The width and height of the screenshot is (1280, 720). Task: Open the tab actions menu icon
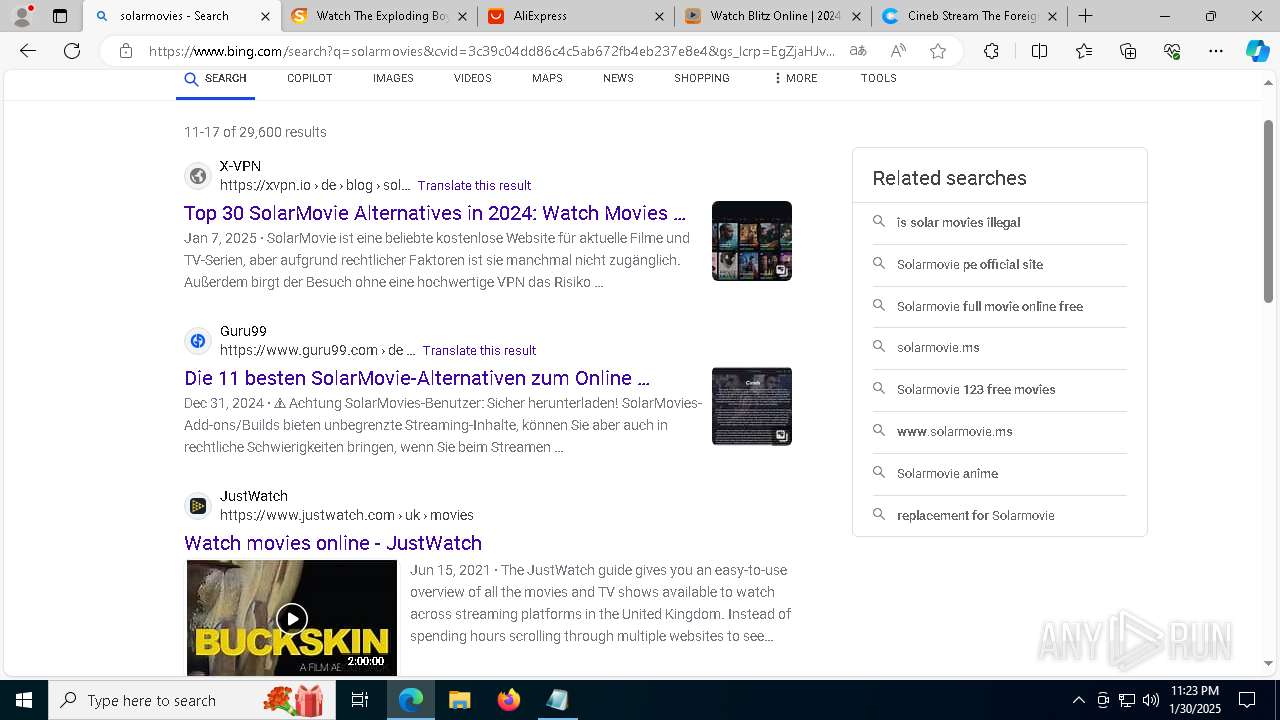pos(60,16)
